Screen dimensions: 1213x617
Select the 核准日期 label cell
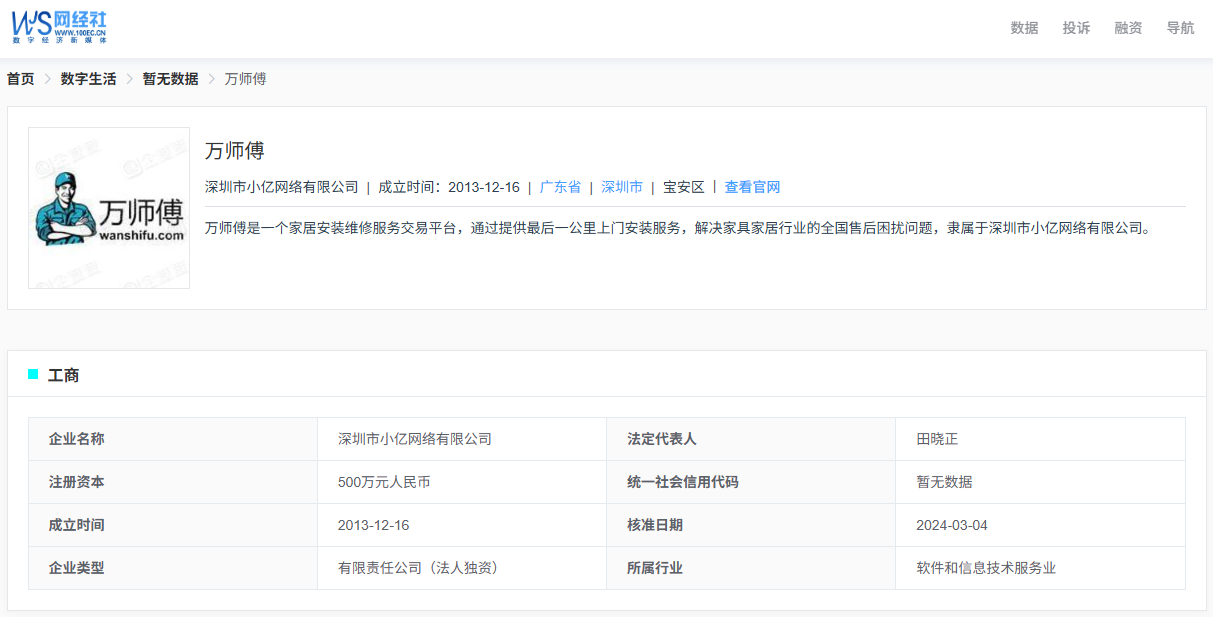coord(751,525)
